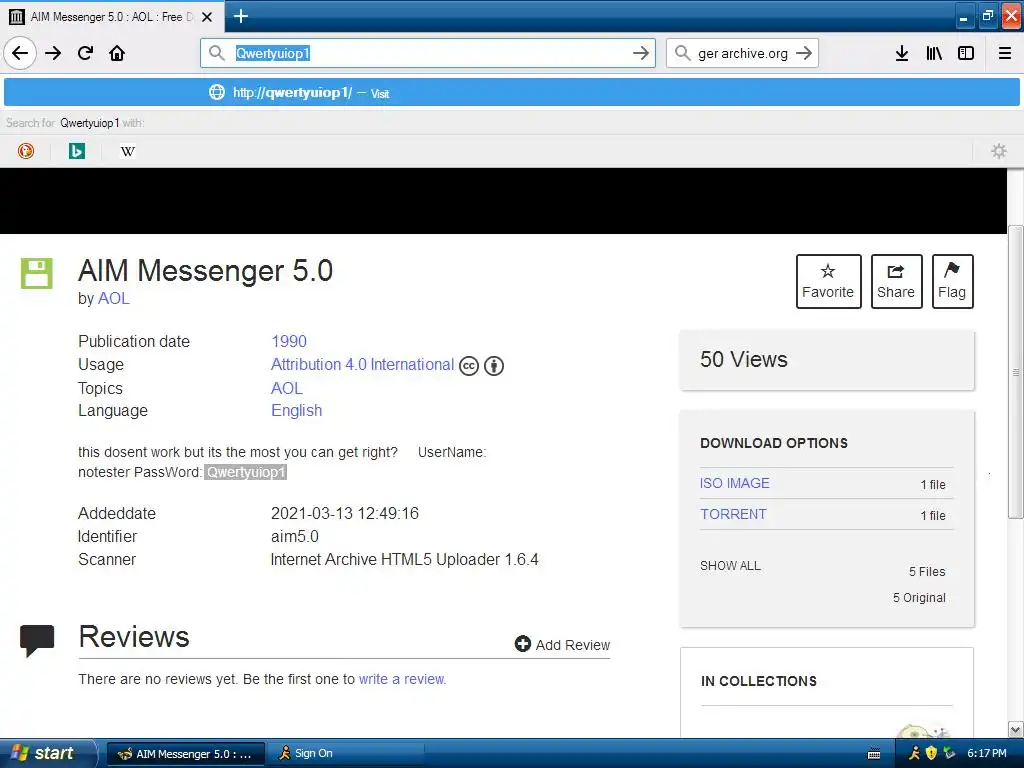Viewport: 1024px width, 768px height.
Task: Switch to the AIM Messenger 5.0 tab
Action: point(112,16)
